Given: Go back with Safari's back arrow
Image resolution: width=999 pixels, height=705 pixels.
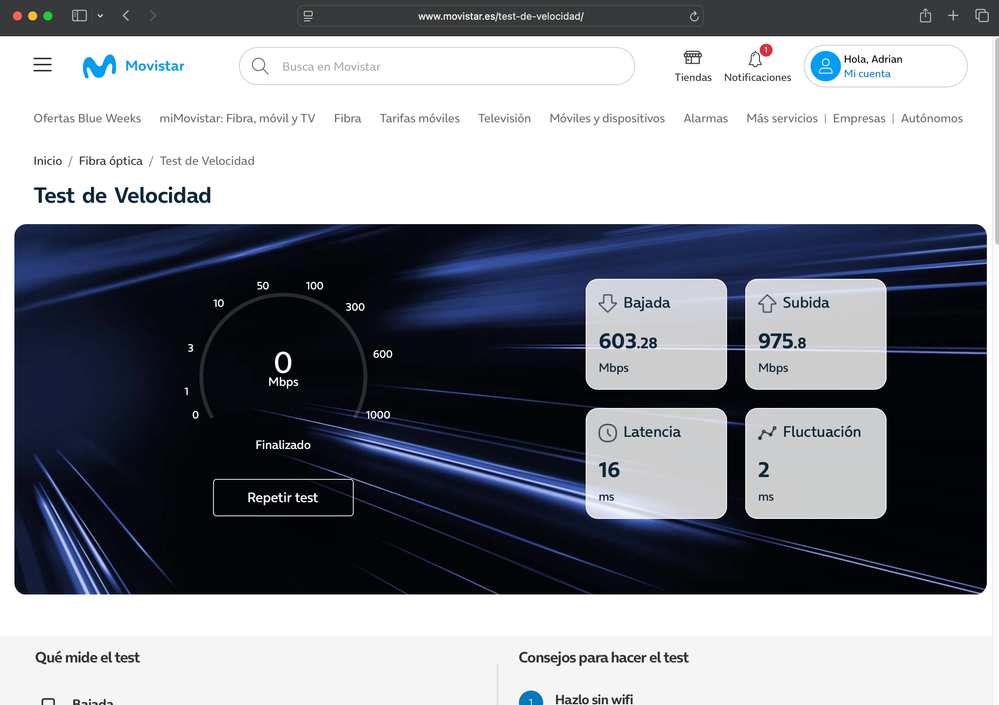Looking at the screenshot, I should coord(126,16).
